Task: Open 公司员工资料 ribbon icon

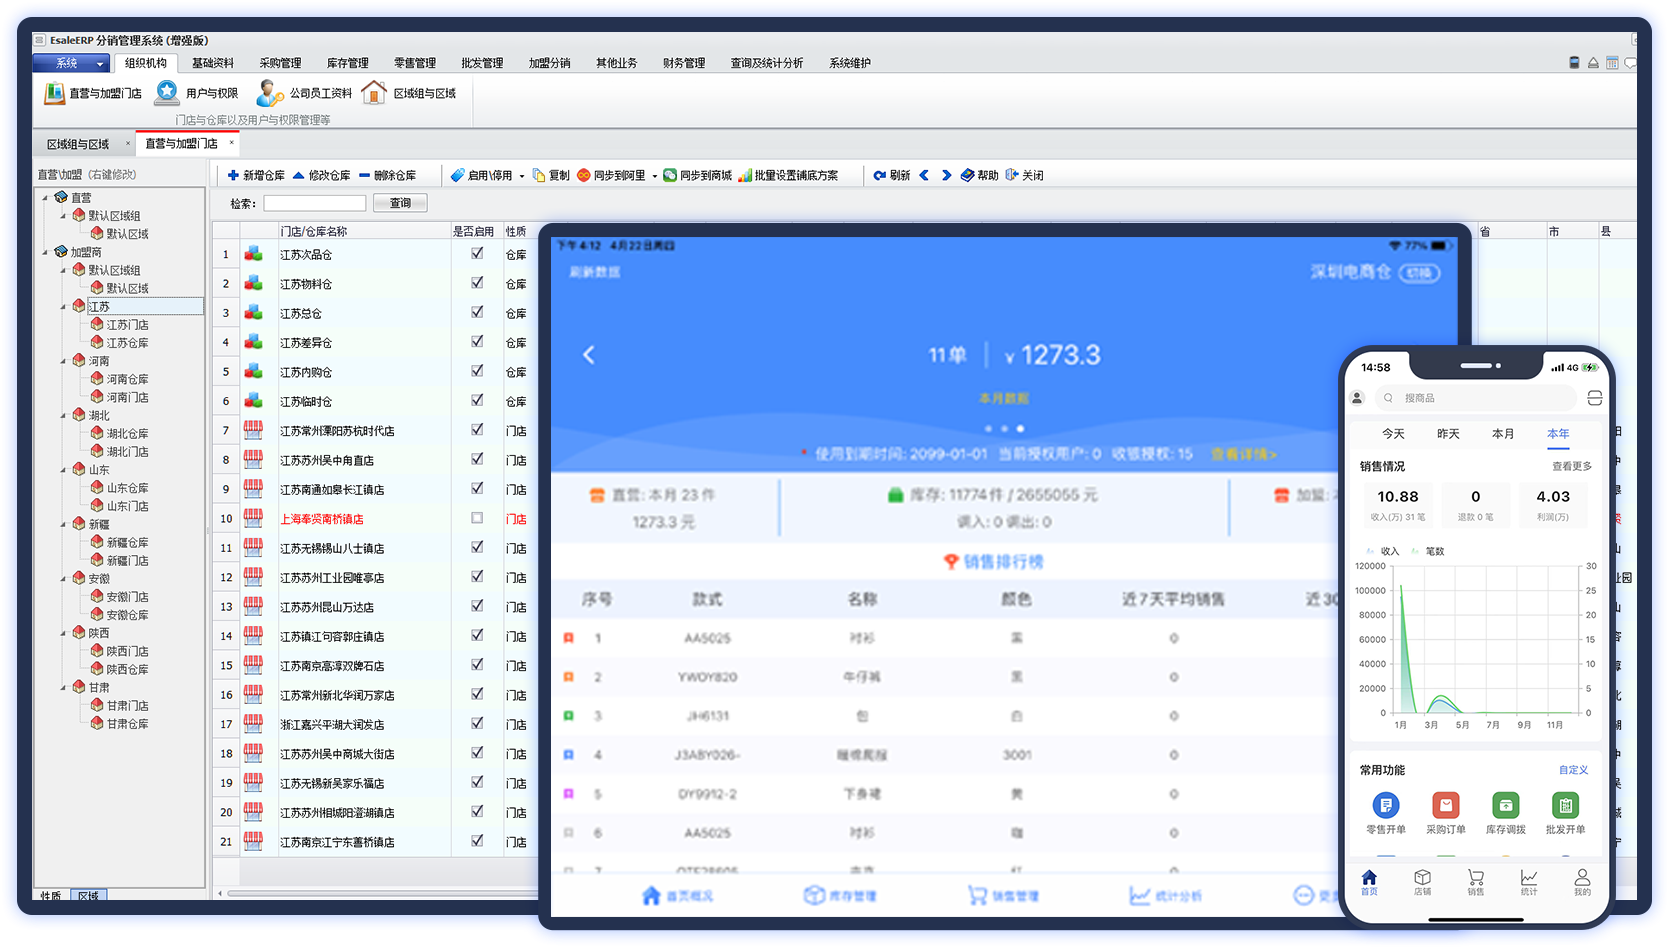Action: click(270, 93)
